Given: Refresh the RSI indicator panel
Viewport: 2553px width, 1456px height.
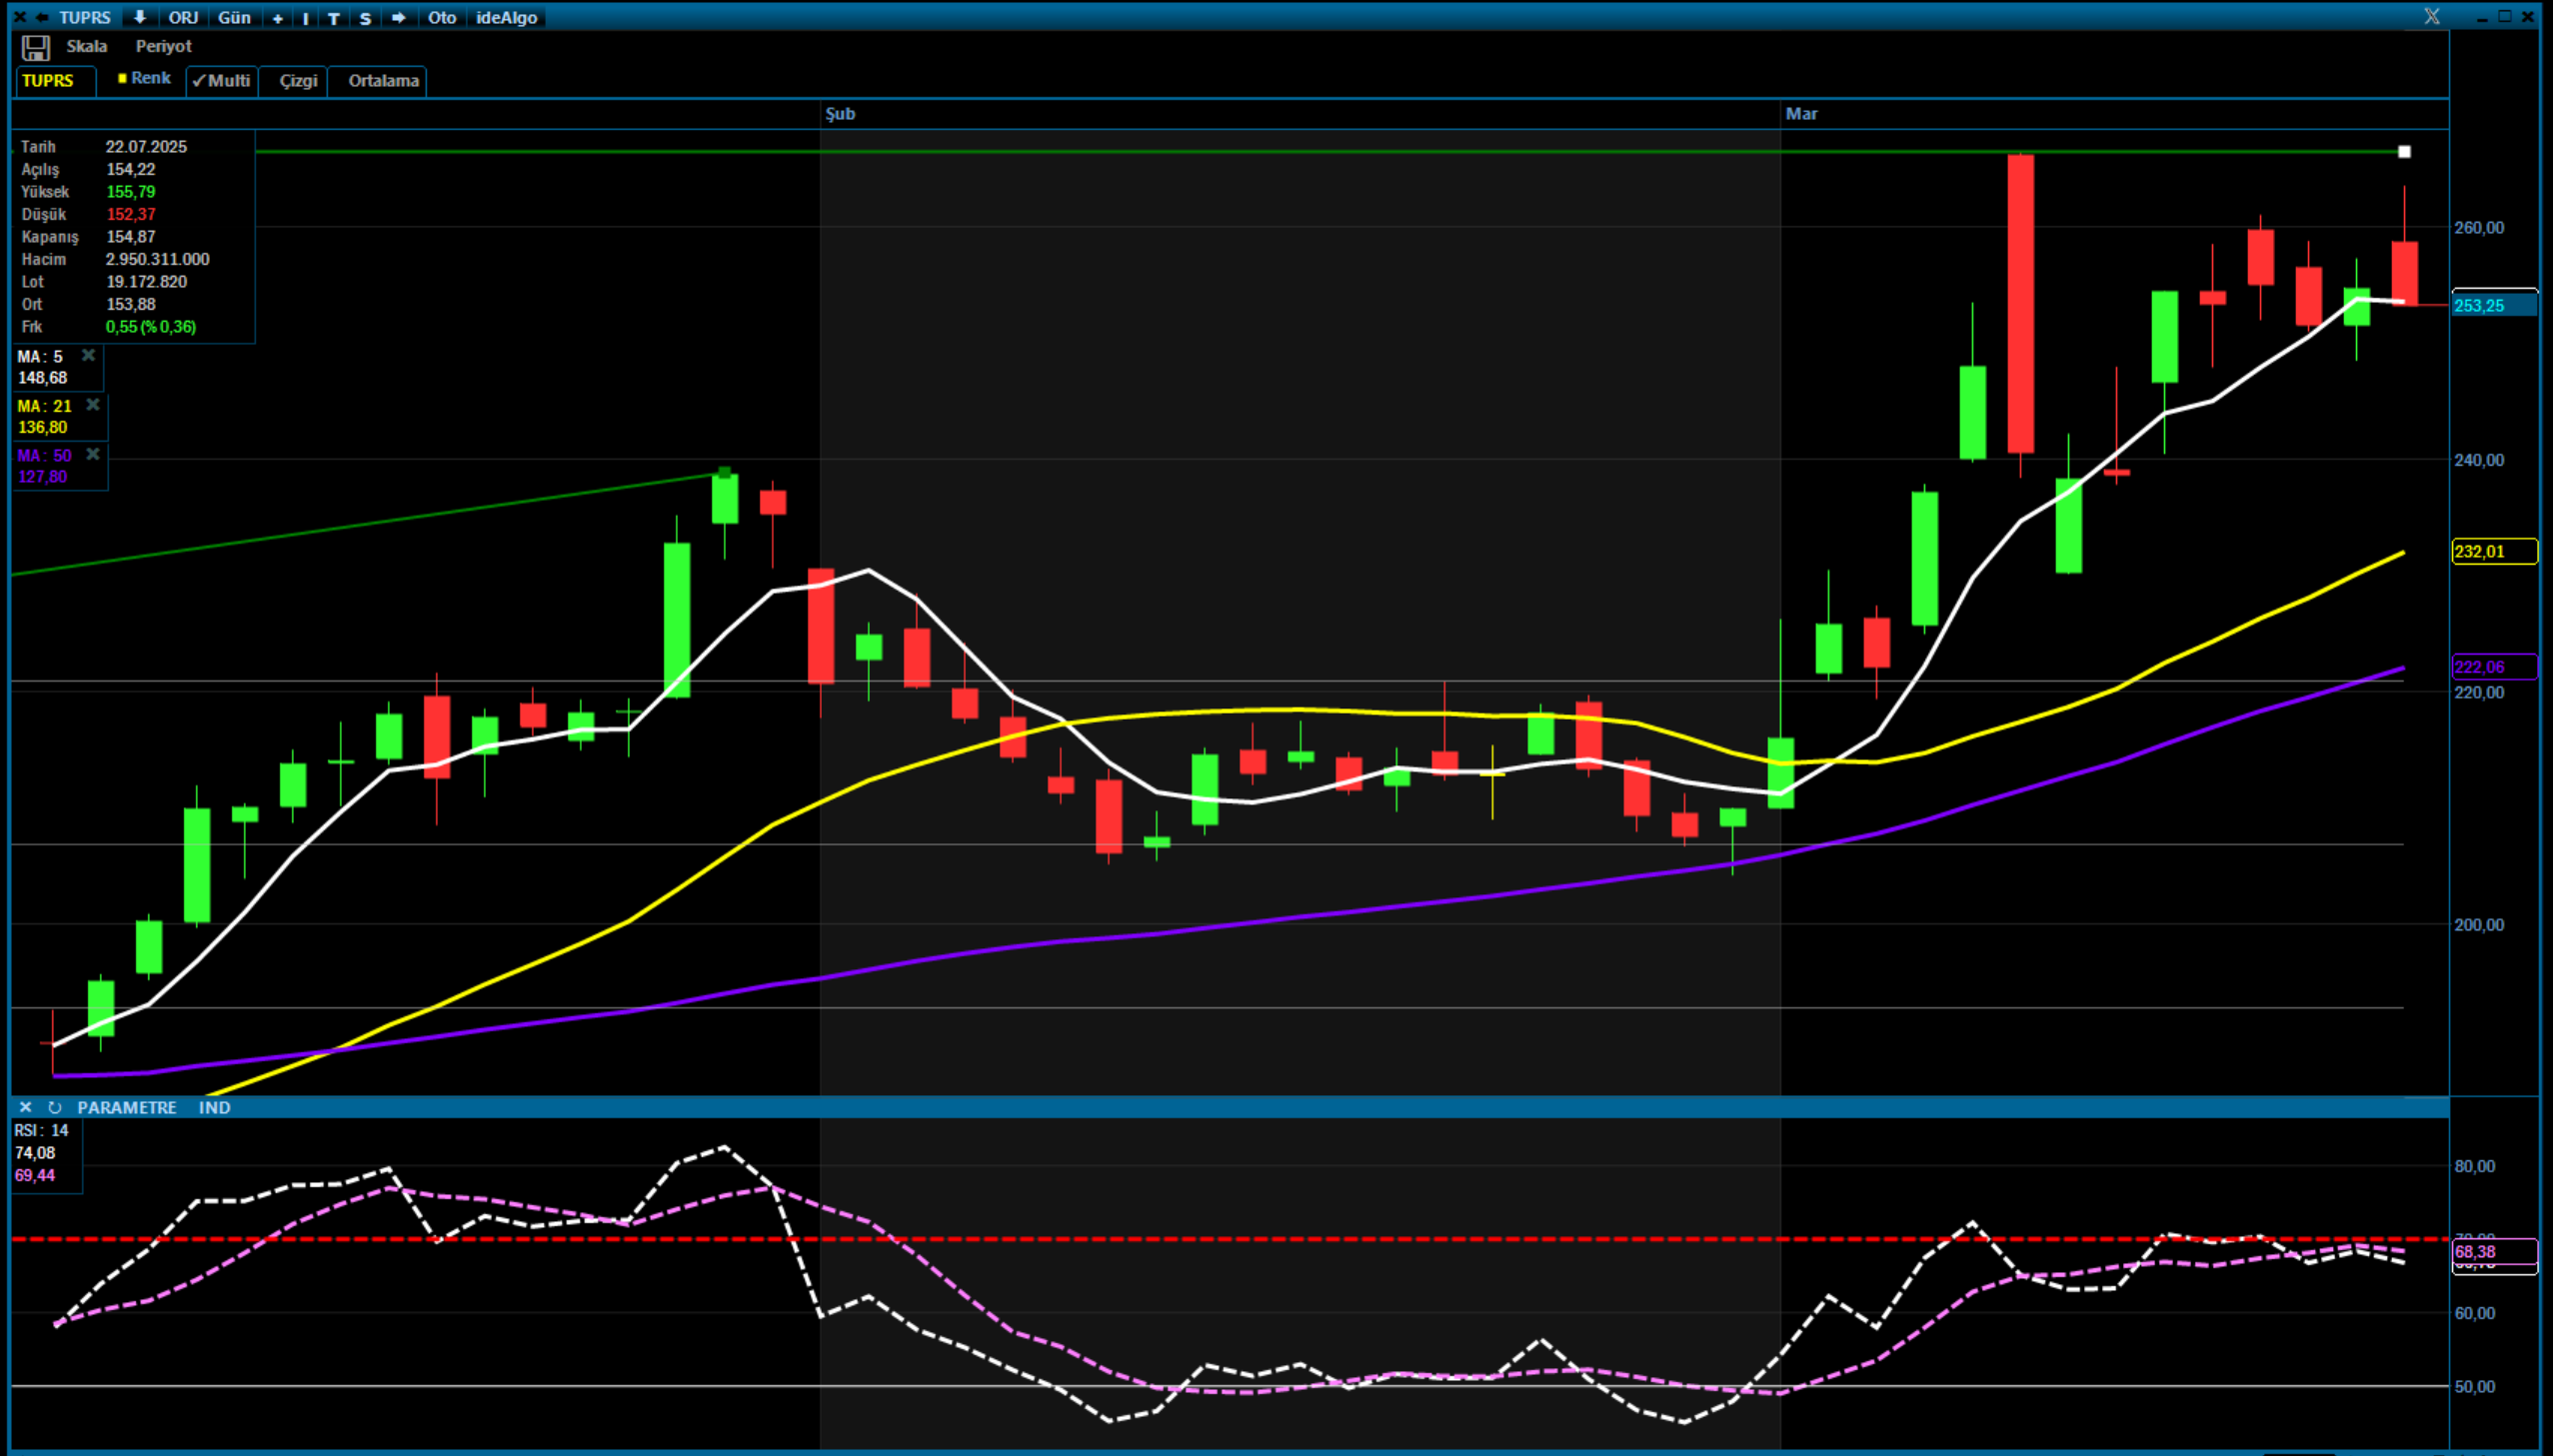Looking at the screenshot, I should click(x=55, y=1107).
